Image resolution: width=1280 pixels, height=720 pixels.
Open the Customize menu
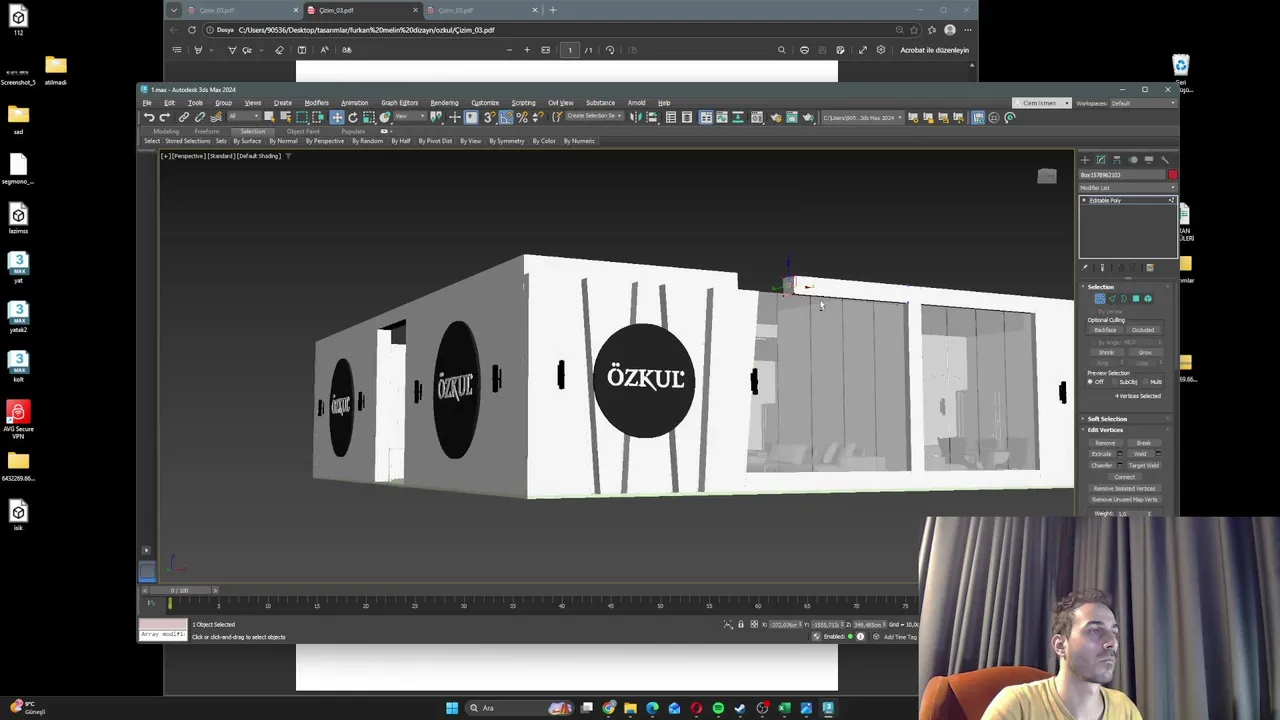pyautogui.click(x=485, y=103)
